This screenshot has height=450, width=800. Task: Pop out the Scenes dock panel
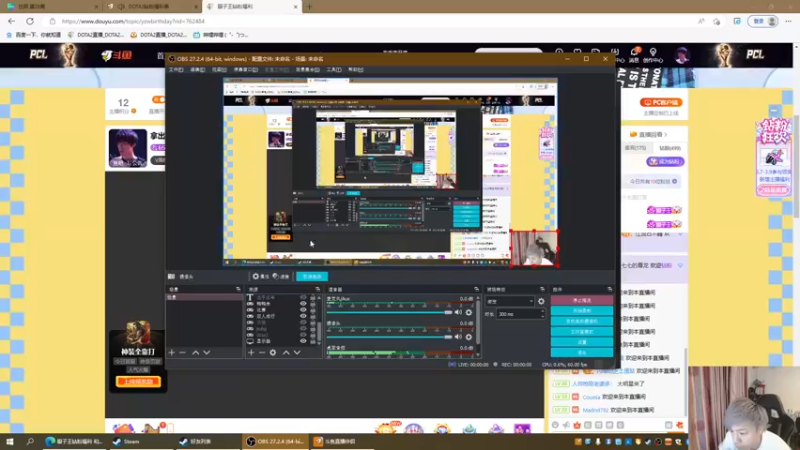coord(238,289)
